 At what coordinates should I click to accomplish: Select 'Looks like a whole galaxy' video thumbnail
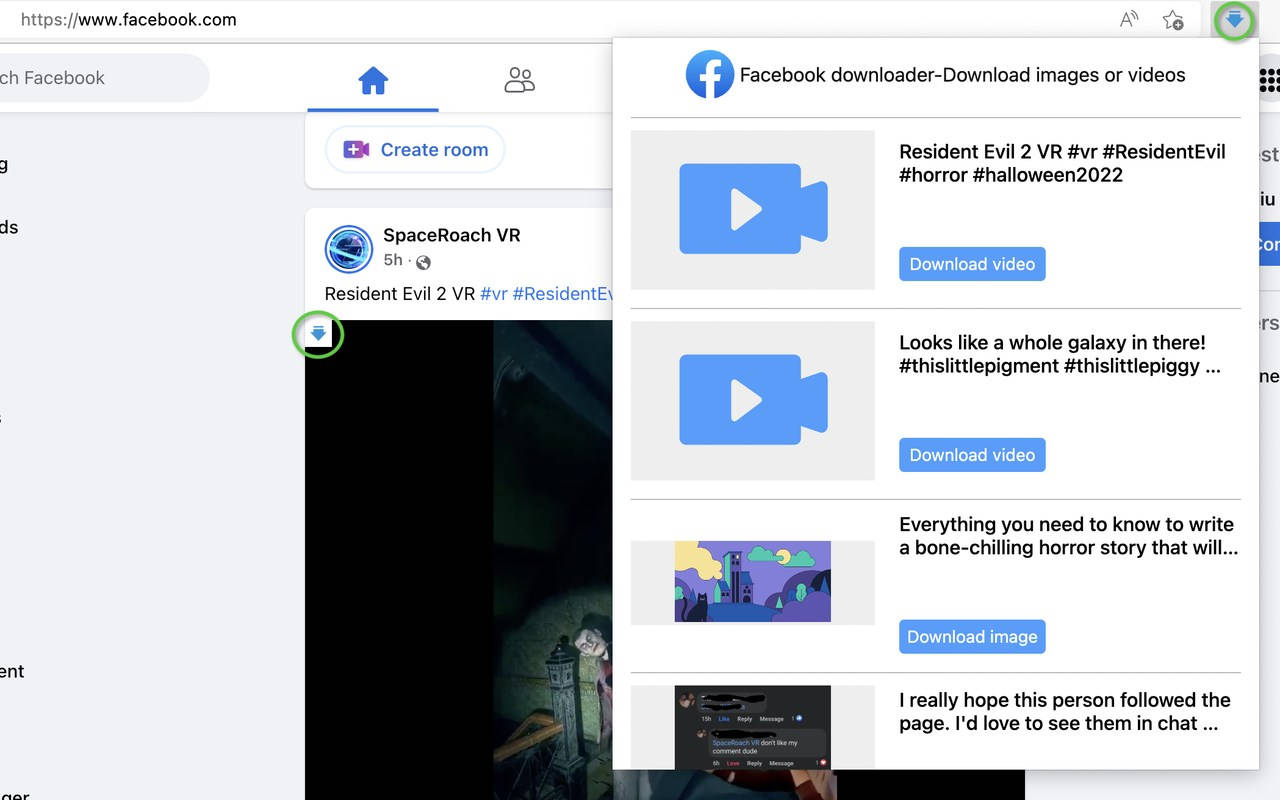click(x=753, y=400)
